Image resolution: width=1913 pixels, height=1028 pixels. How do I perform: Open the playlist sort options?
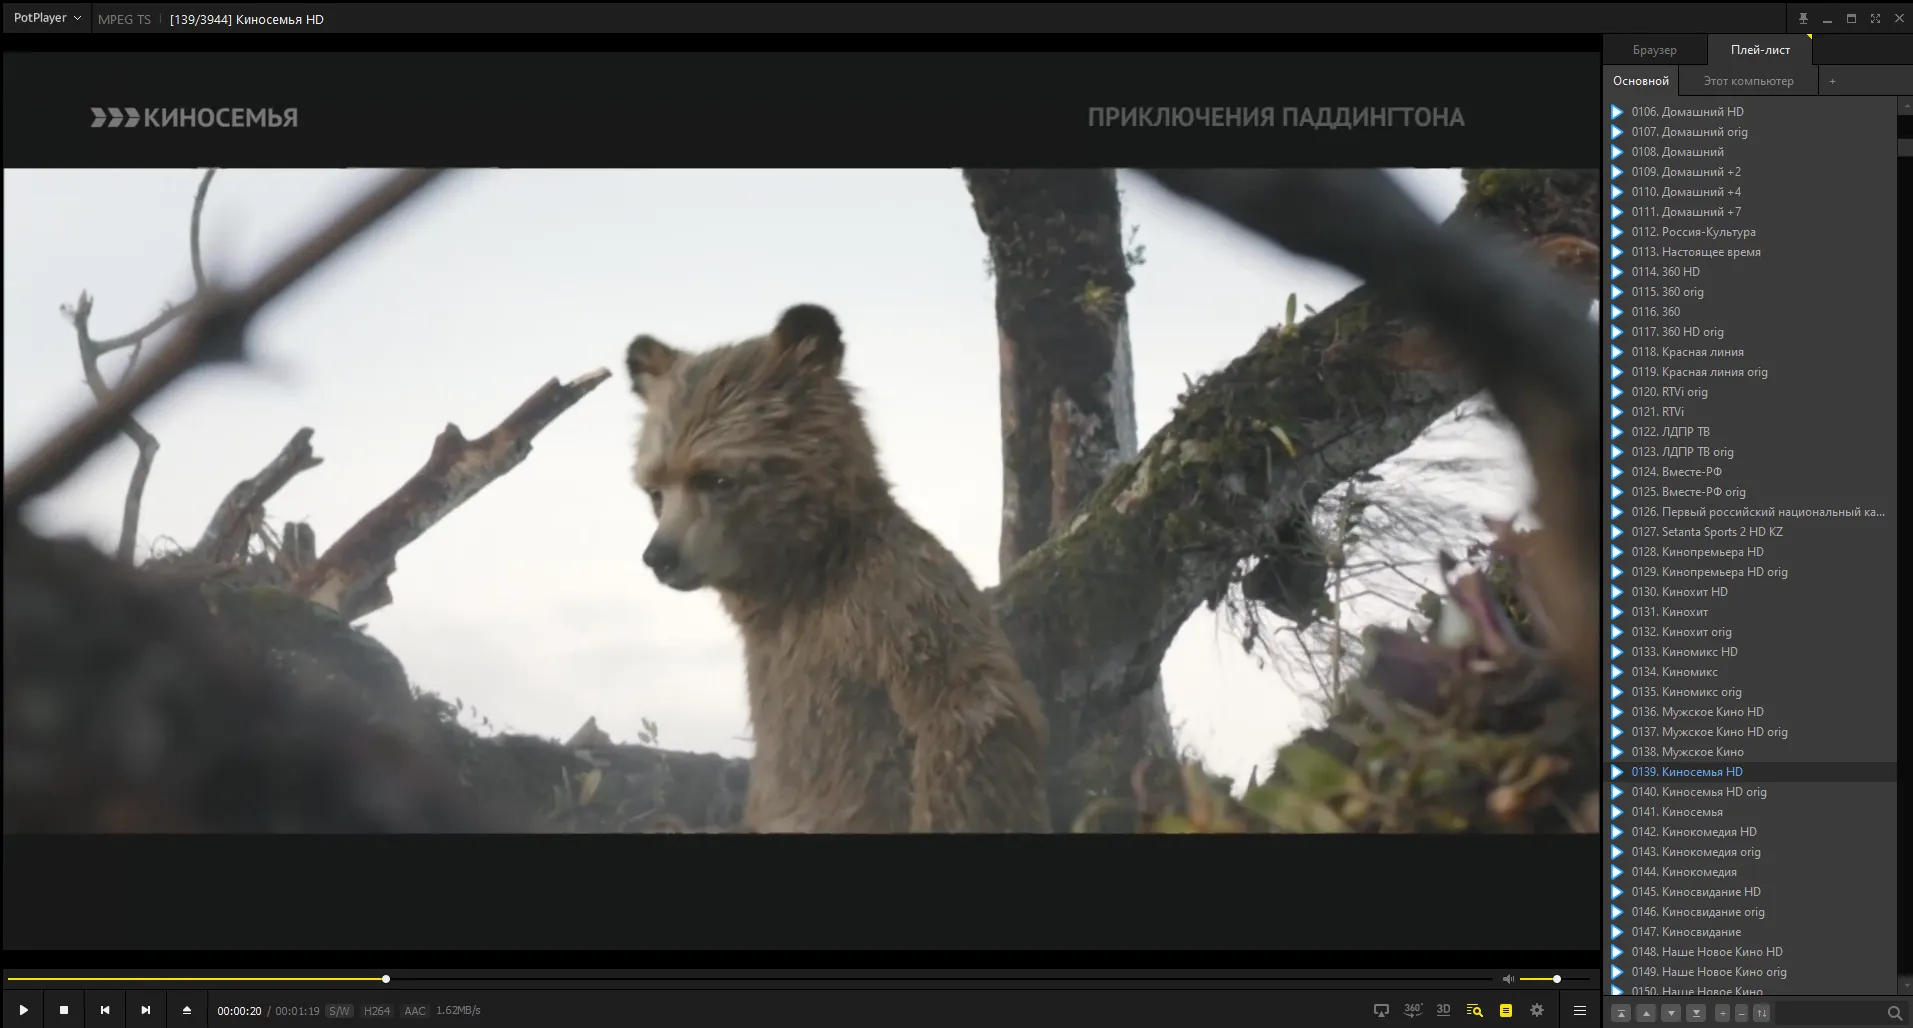tap(1762, 1013)
